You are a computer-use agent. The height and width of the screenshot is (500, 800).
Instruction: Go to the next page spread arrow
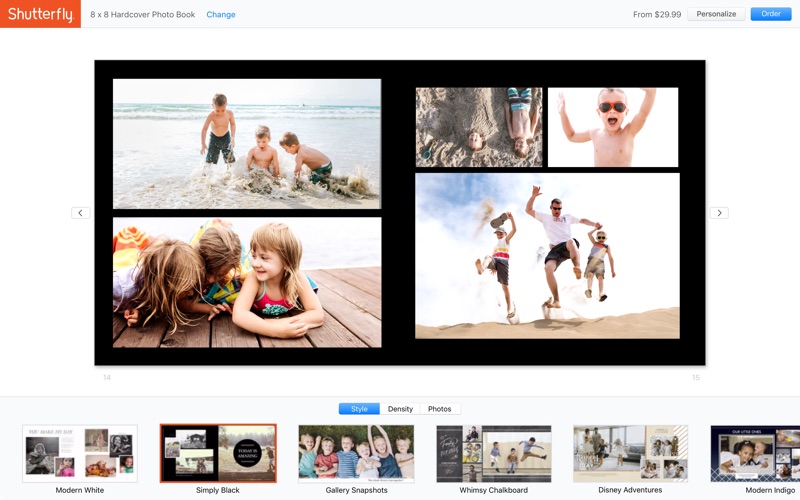tap(719, 213)
